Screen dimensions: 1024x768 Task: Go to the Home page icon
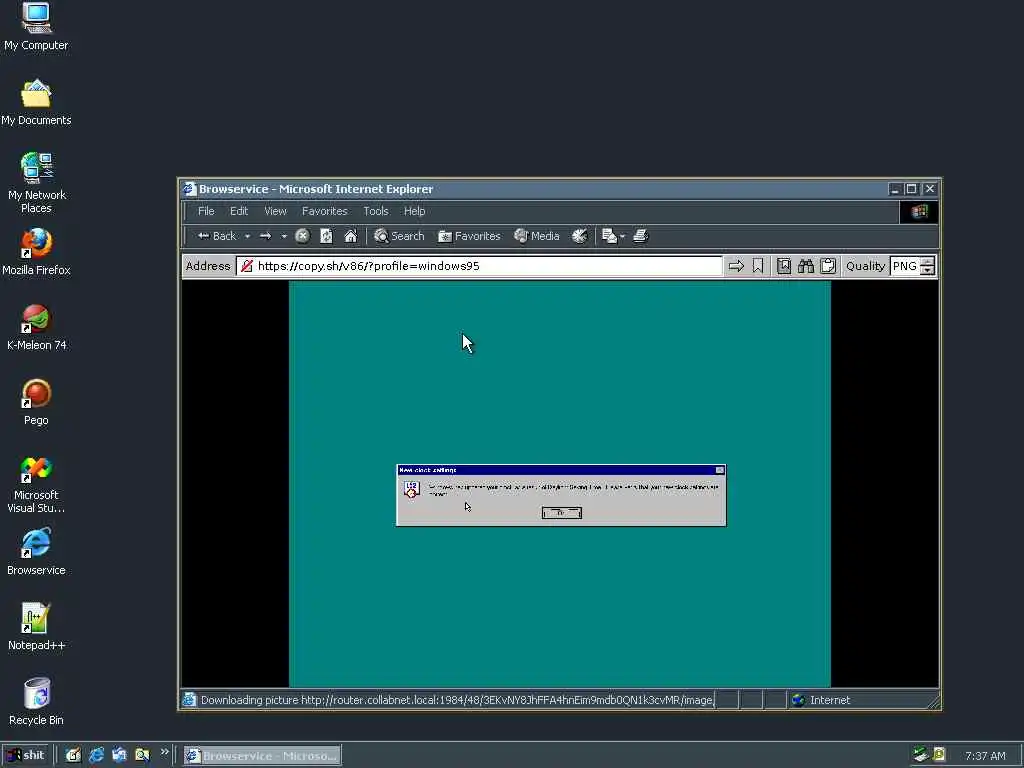pos(351,236)
